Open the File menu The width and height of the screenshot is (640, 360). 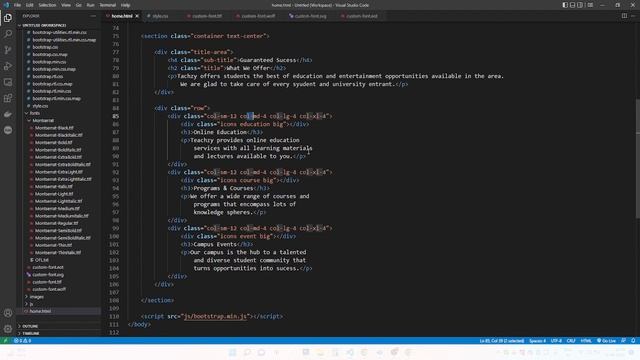[x=17, y=5]
